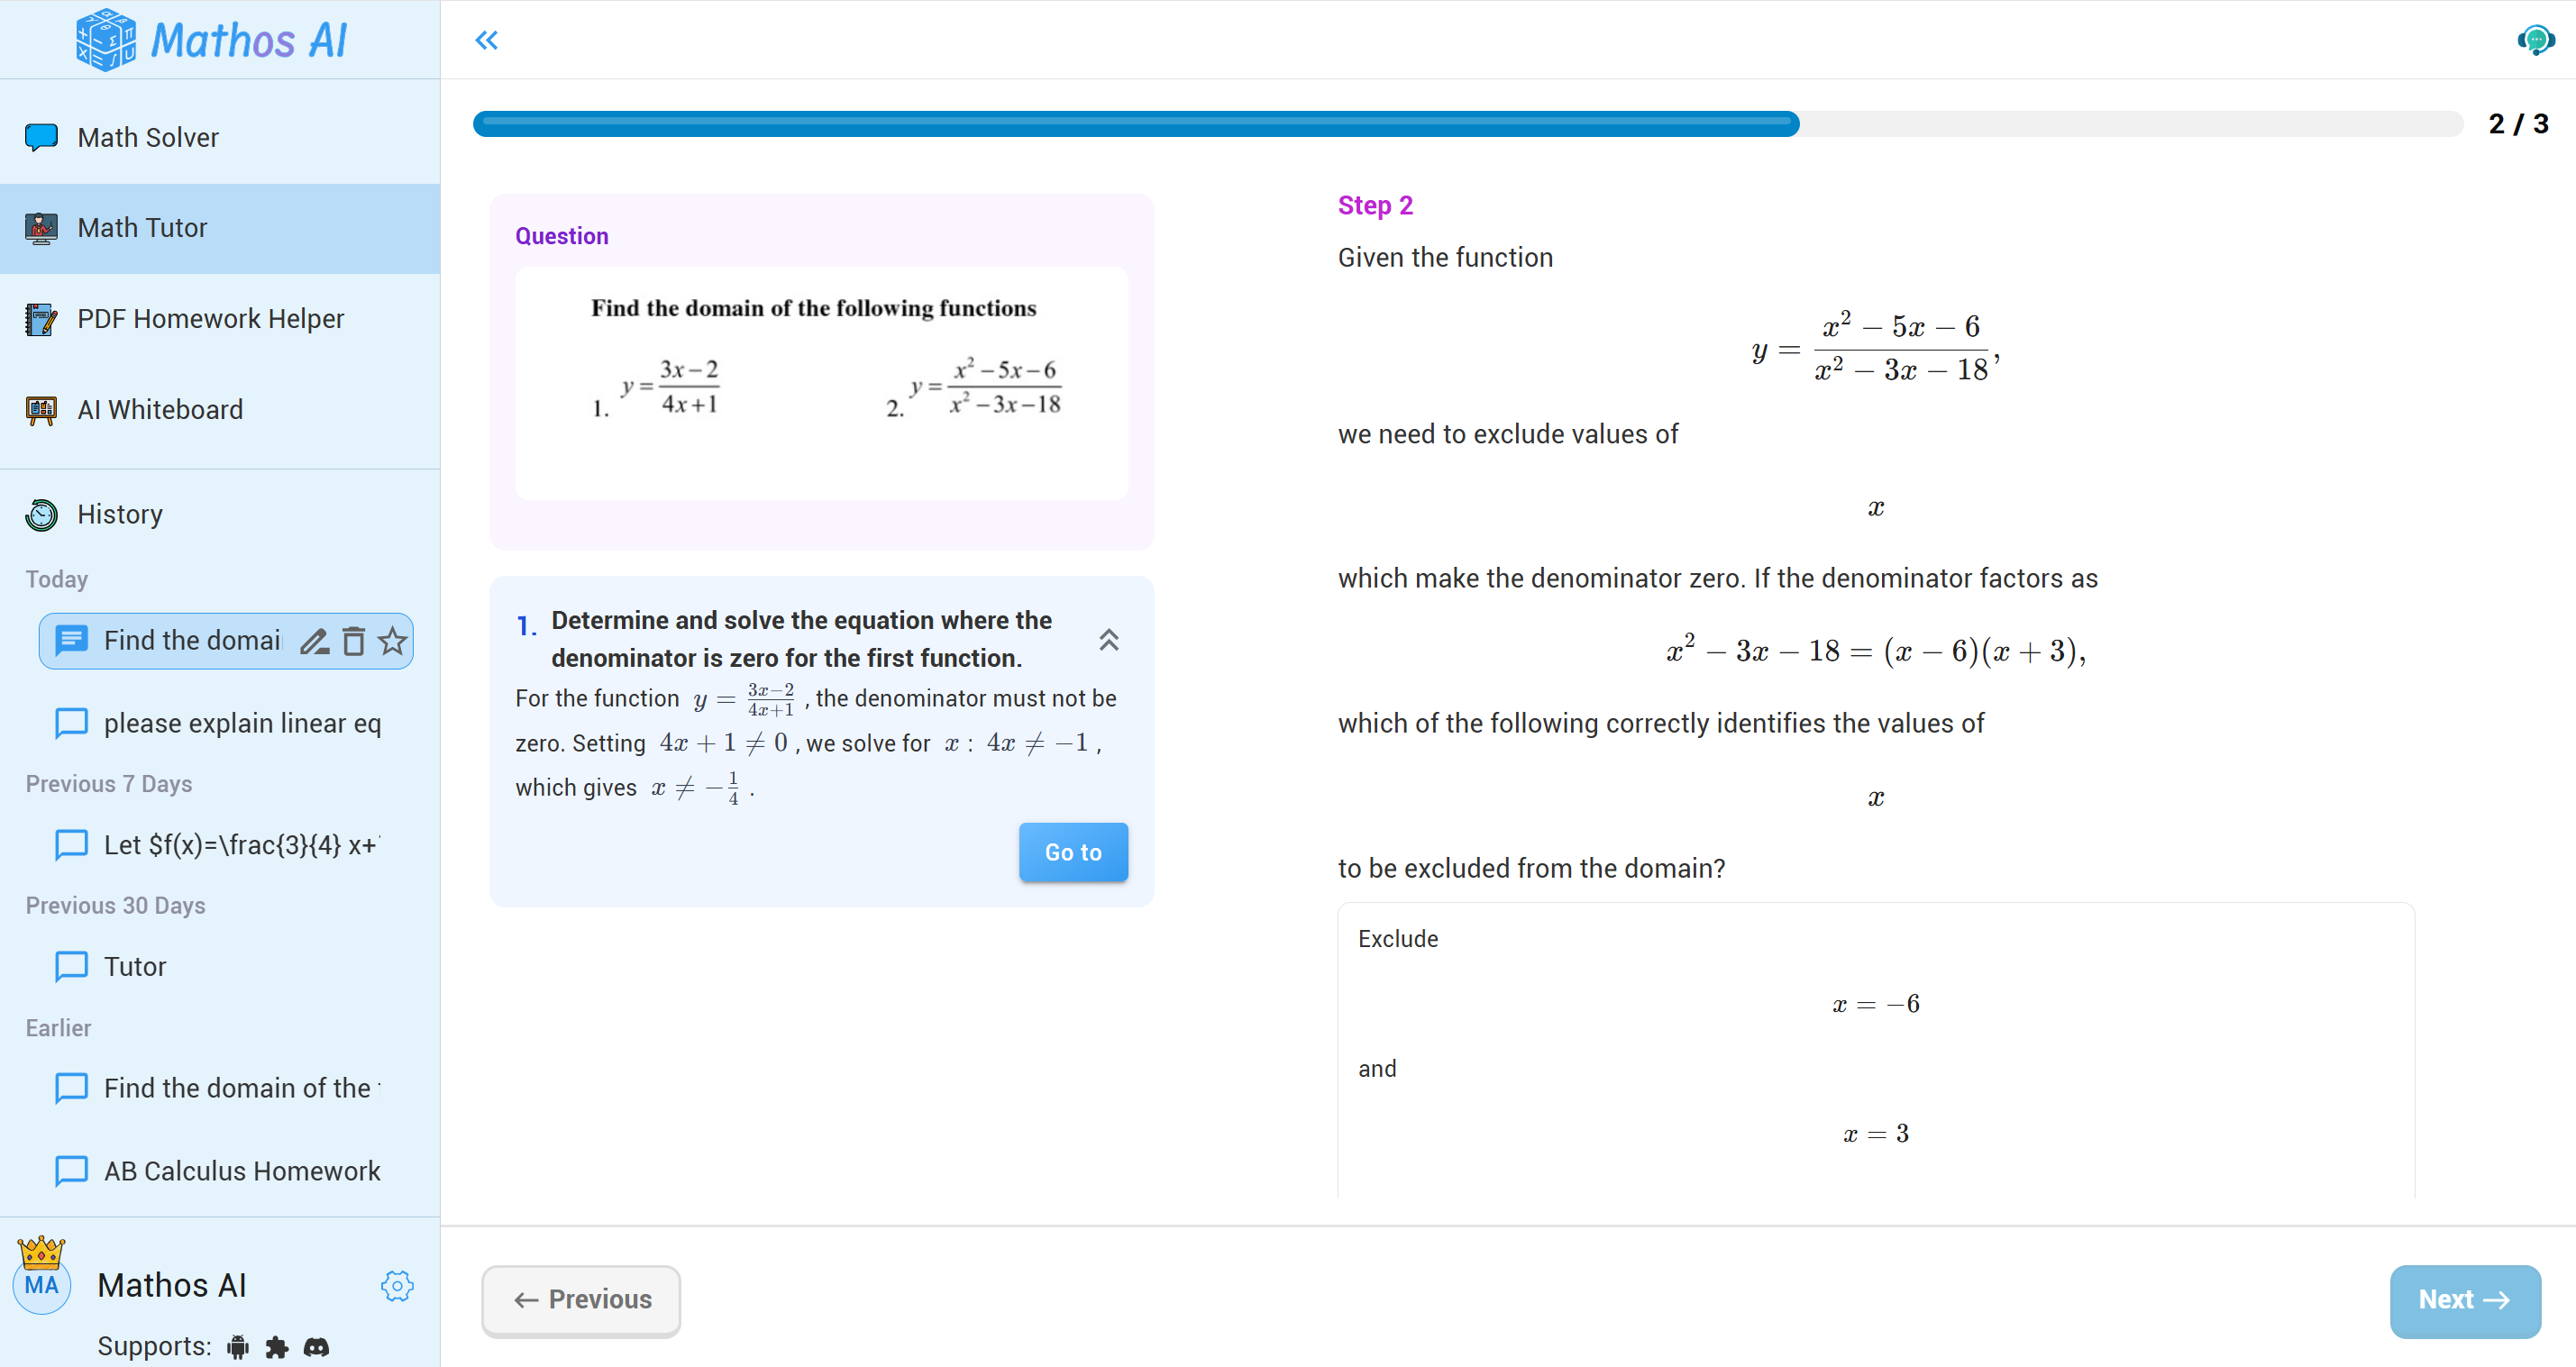Open settings via the gear icon

(397, 1286)
